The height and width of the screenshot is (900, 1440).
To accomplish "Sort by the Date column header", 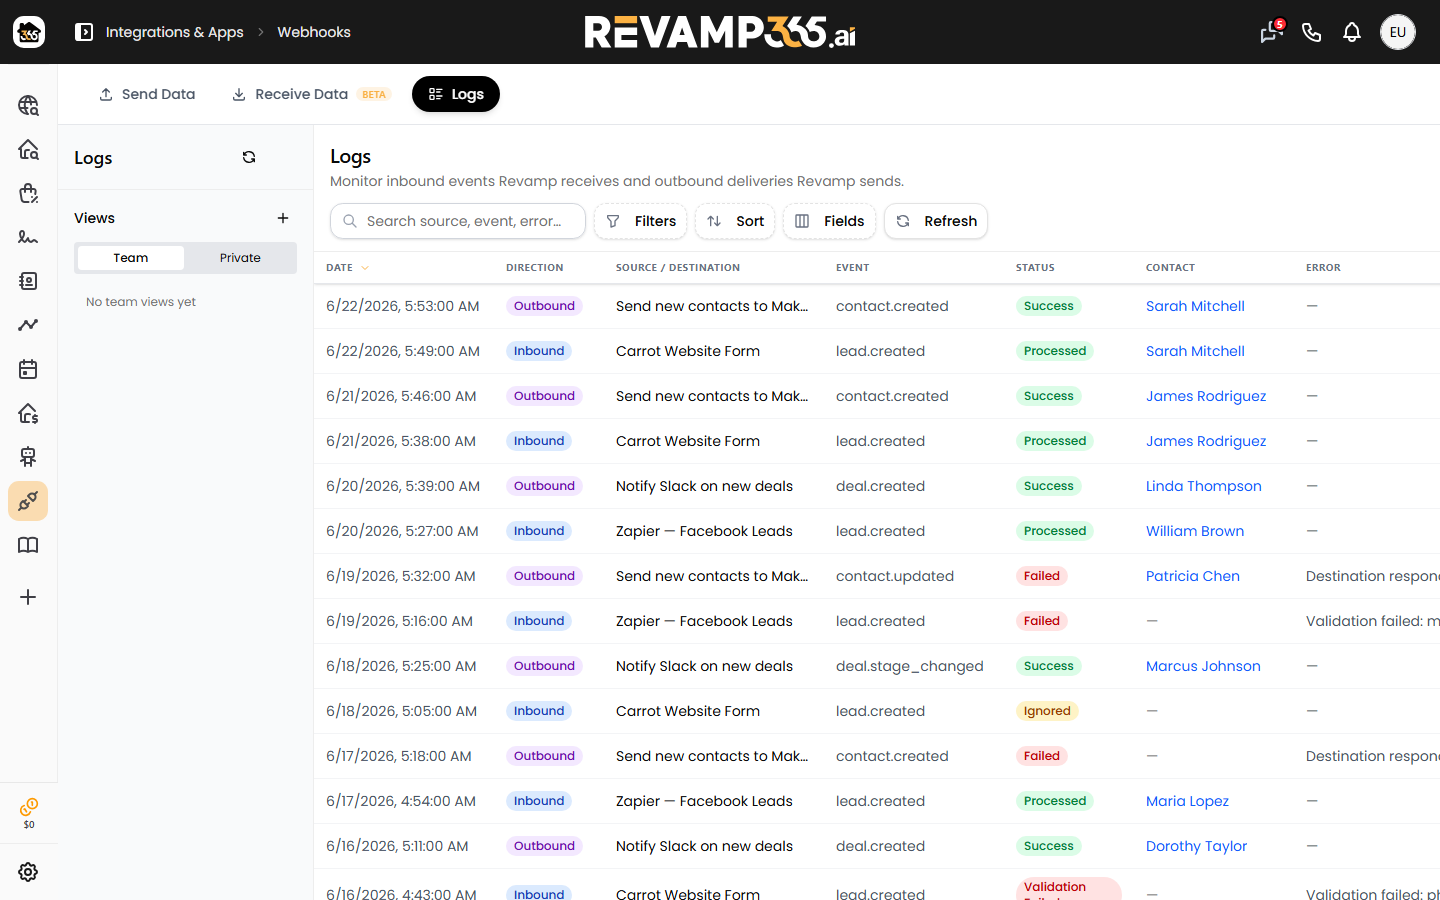I will coord(347,268).
